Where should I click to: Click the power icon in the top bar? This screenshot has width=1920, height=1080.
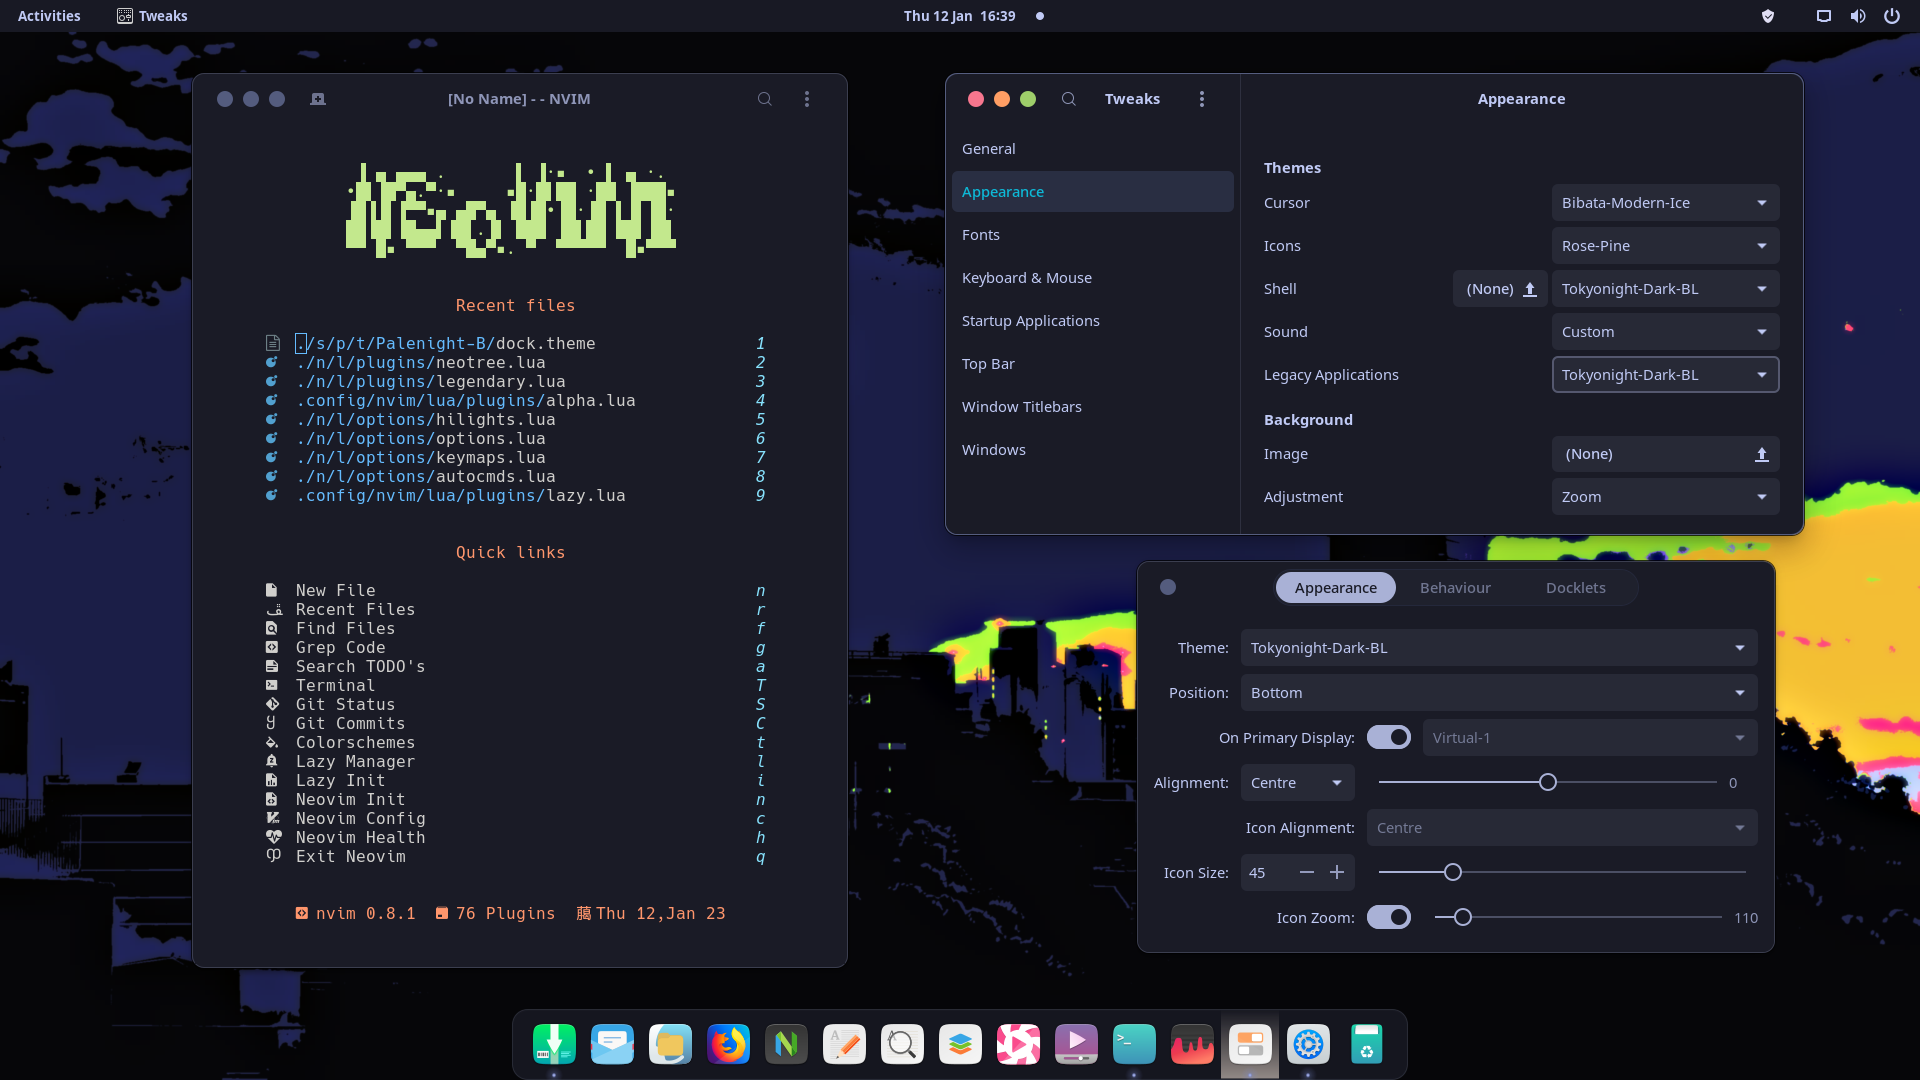point(1892,16)
